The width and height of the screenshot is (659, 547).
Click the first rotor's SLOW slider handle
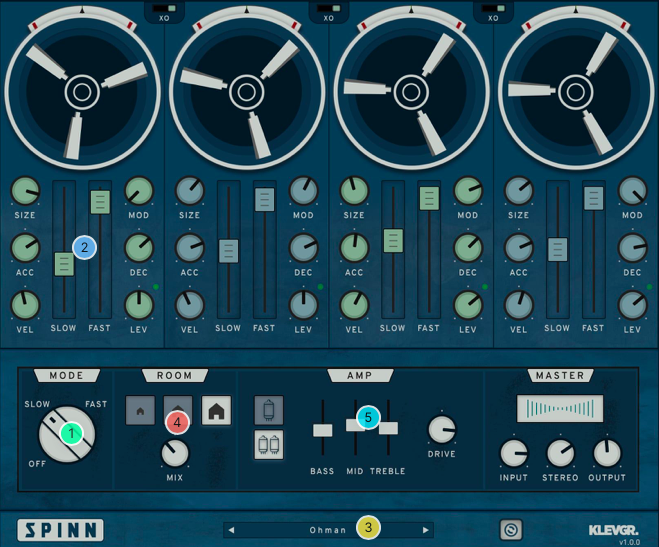[64, 264]
